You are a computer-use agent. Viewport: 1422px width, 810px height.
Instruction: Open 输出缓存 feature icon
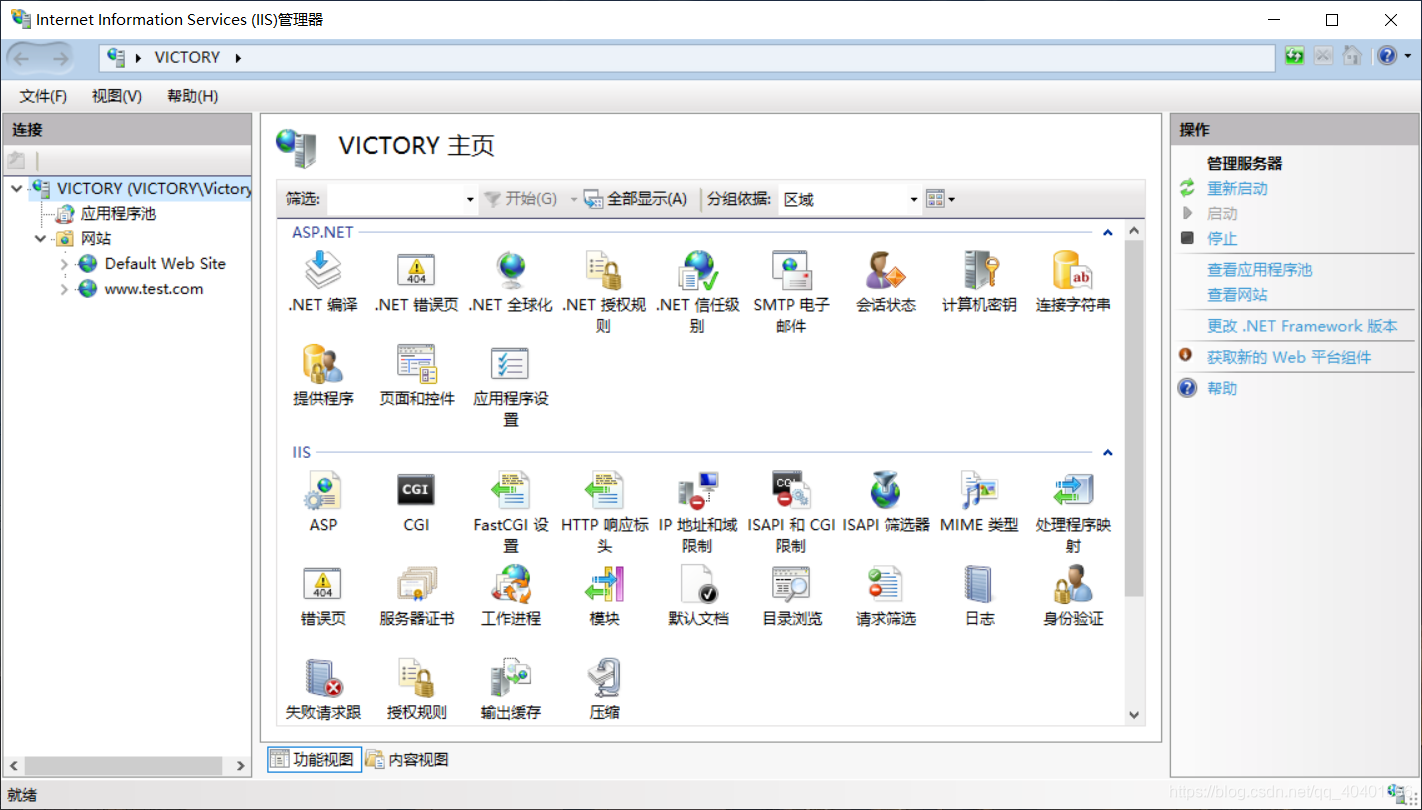pyautogui.click(x=510, y=678)
